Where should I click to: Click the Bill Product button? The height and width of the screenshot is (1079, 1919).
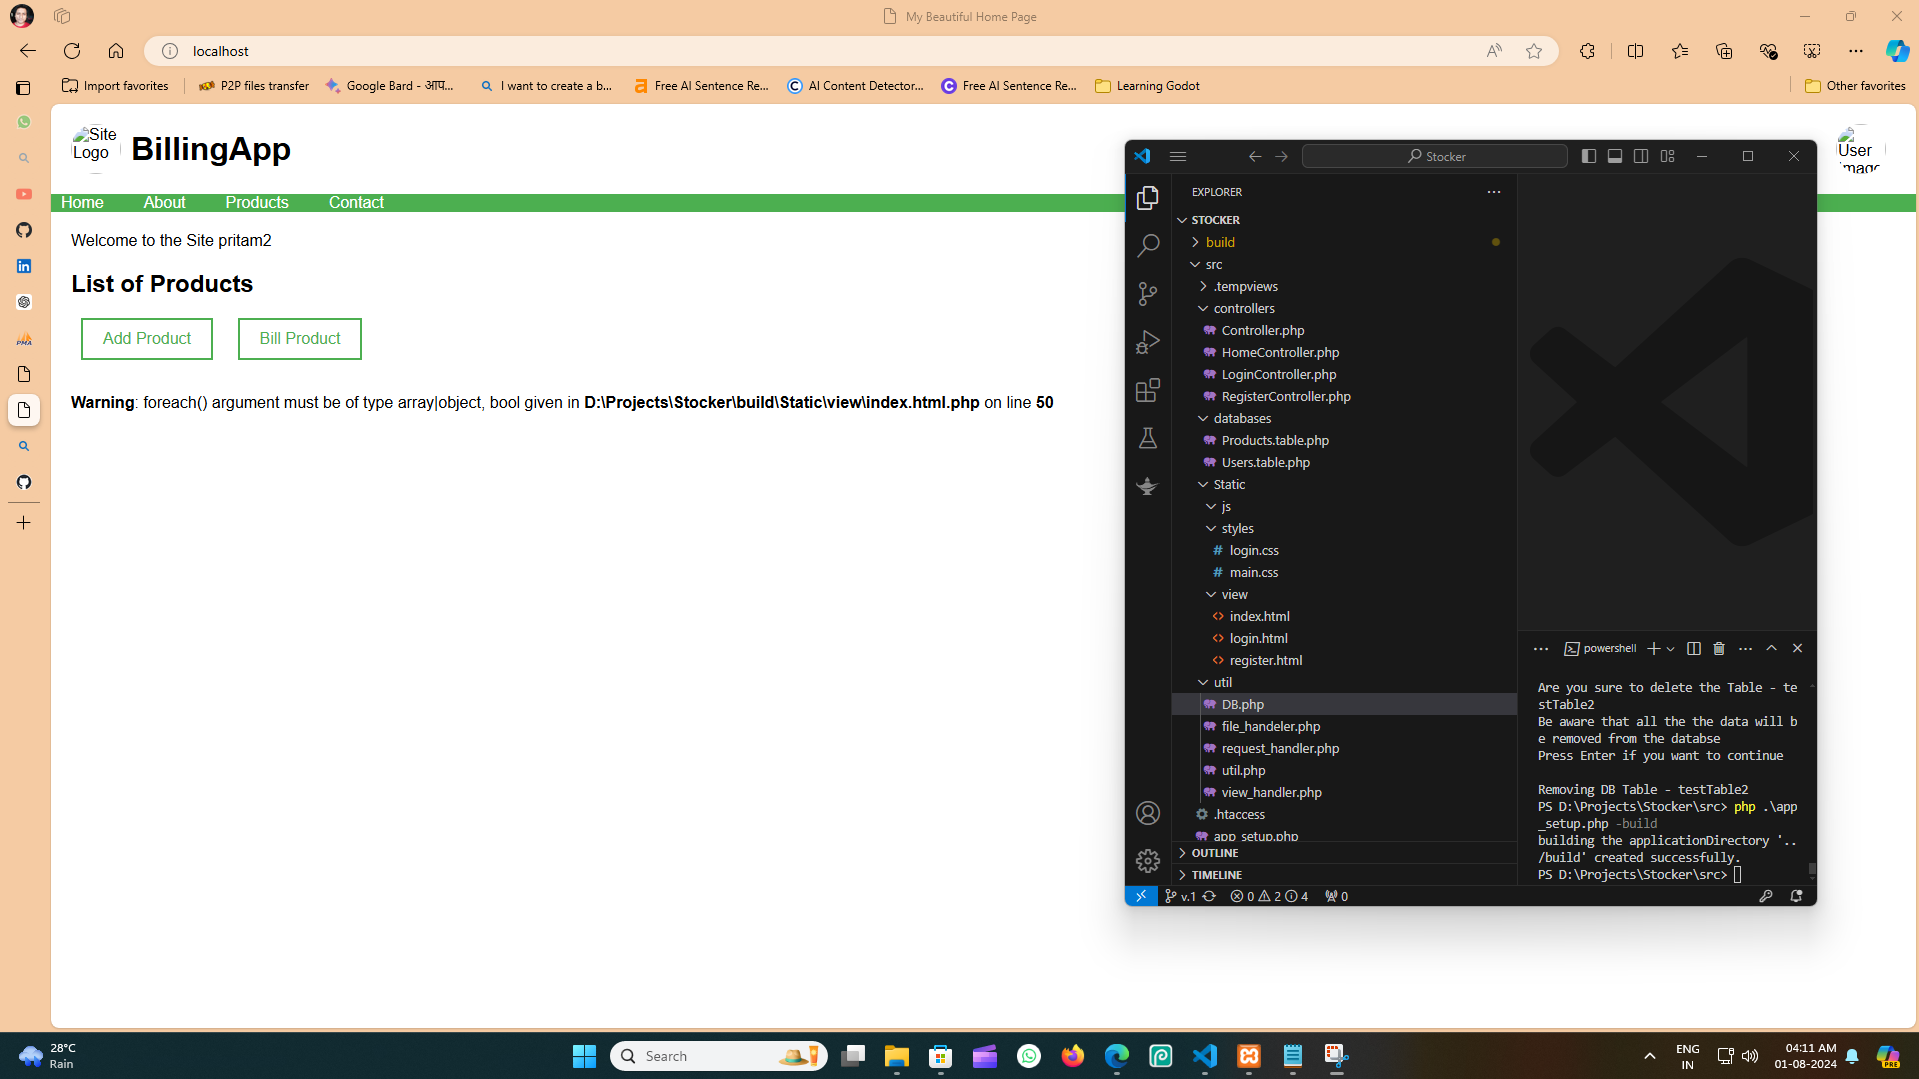click(299, 338)
